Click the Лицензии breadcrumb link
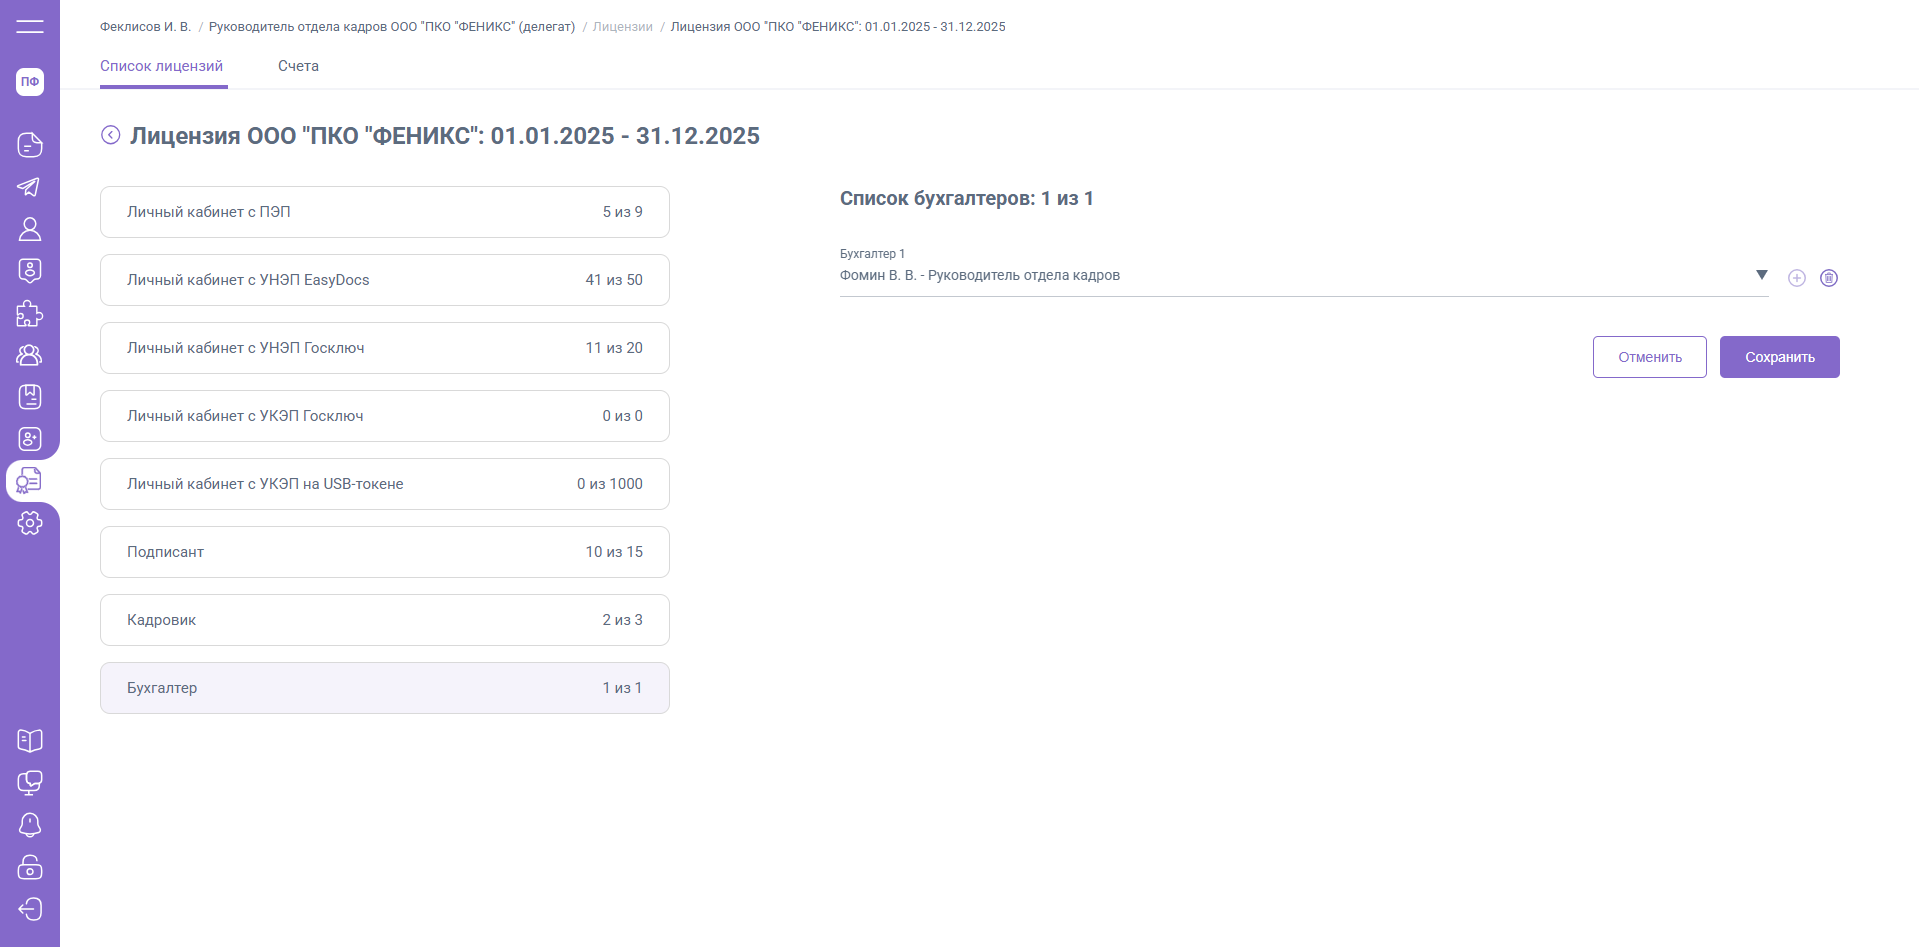Screen dimensions: 1919x947 click(622, 27)
